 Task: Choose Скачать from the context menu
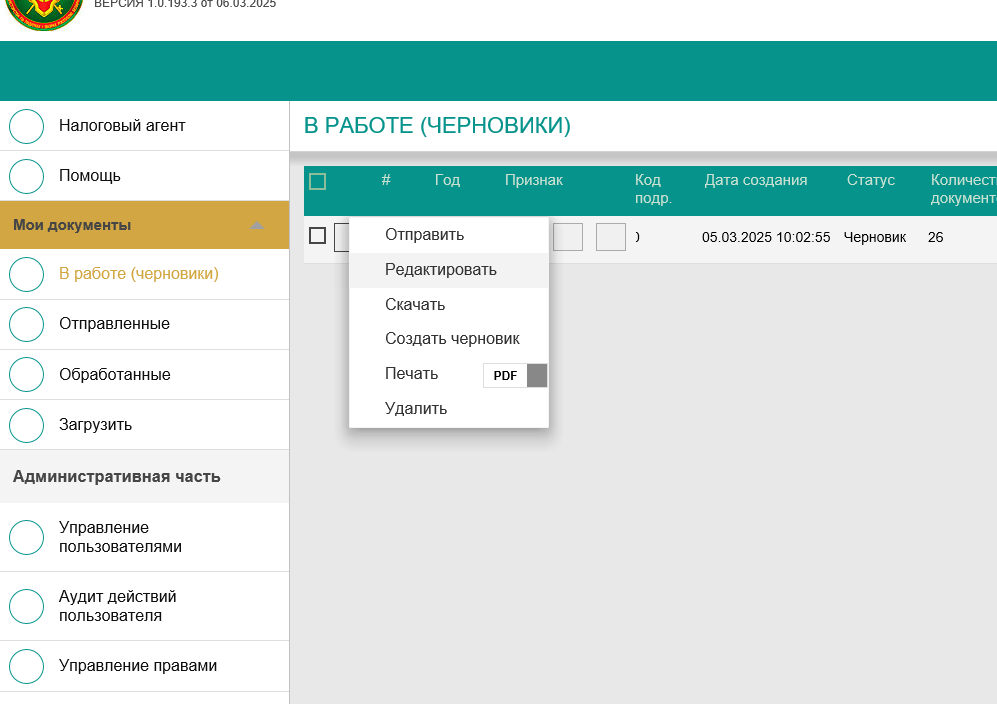[415, 305]
